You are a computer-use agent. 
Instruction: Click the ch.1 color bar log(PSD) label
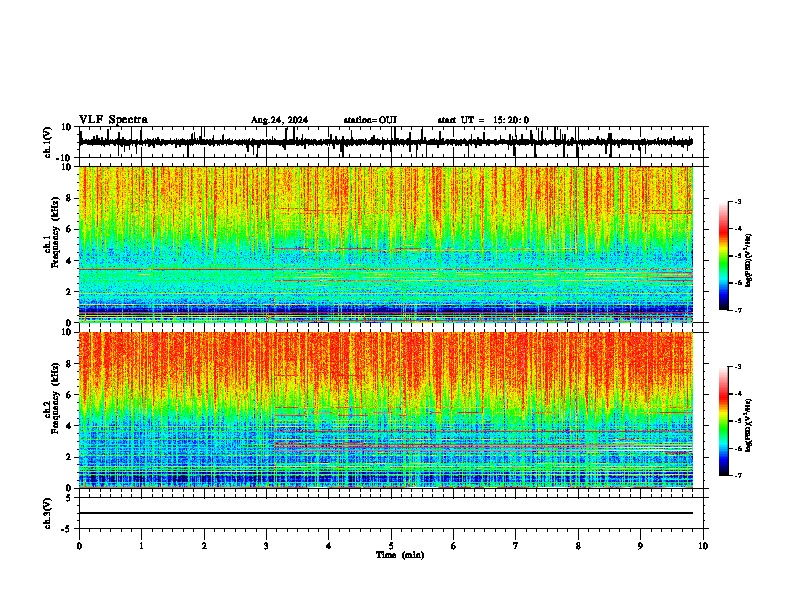748,260
